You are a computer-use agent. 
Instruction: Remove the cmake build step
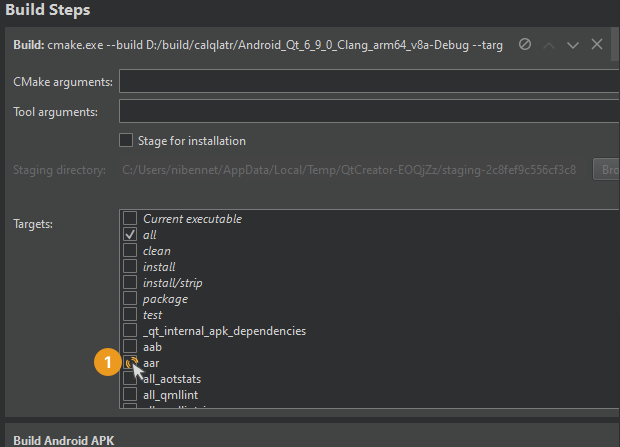[597, 45]
